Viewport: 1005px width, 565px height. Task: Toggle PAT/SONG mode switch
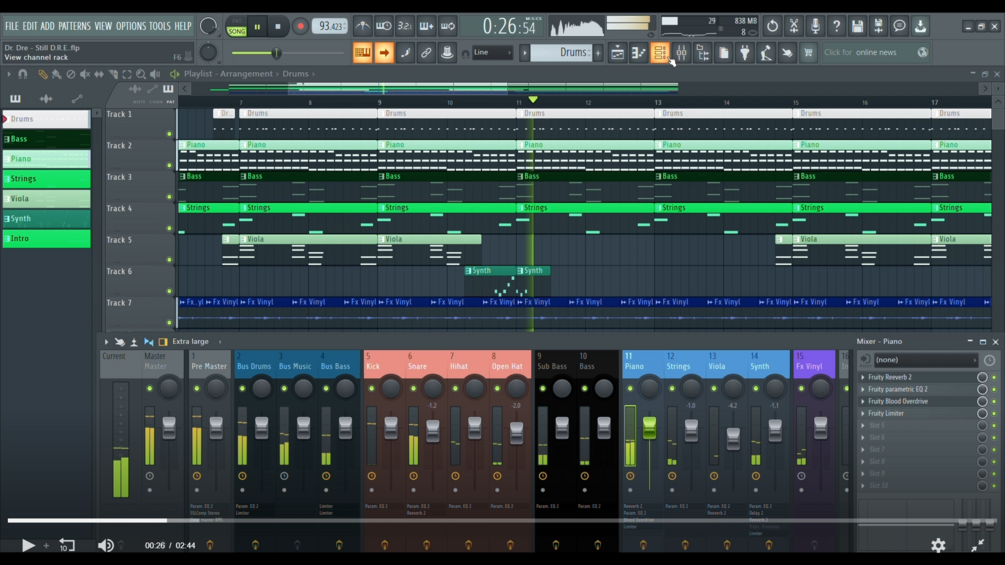coord(237,27)
